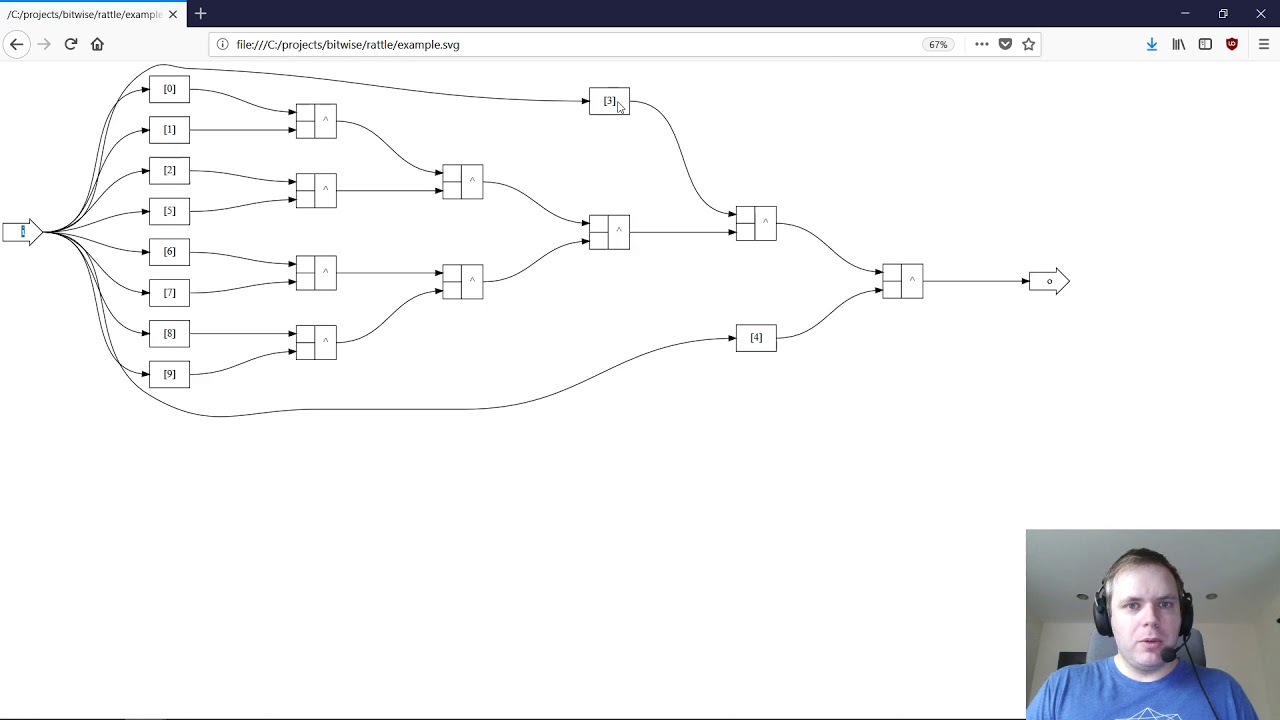The width and height of the screenshot is (1280, 720).
Task: Click XOR gate fed by [6] and [7]
Action: [316, 272]
